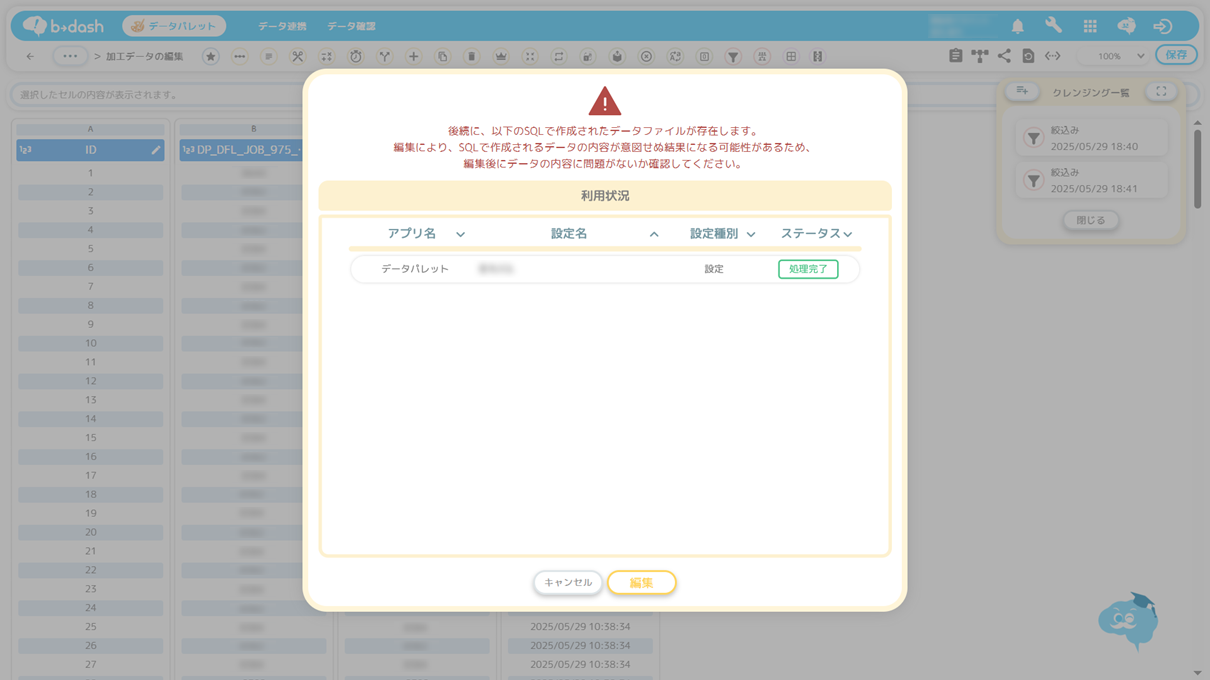Click the funnel filter icon in toolbar

pyautogui.click(x=733, y=57)
